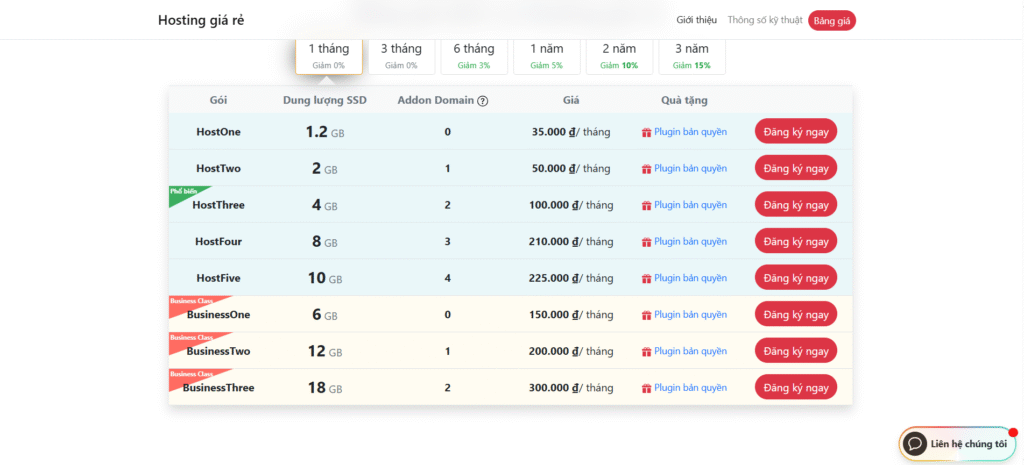Choose the 6 tháng billing period
The width and height of the screenshot is (1024, 465).
474,55
